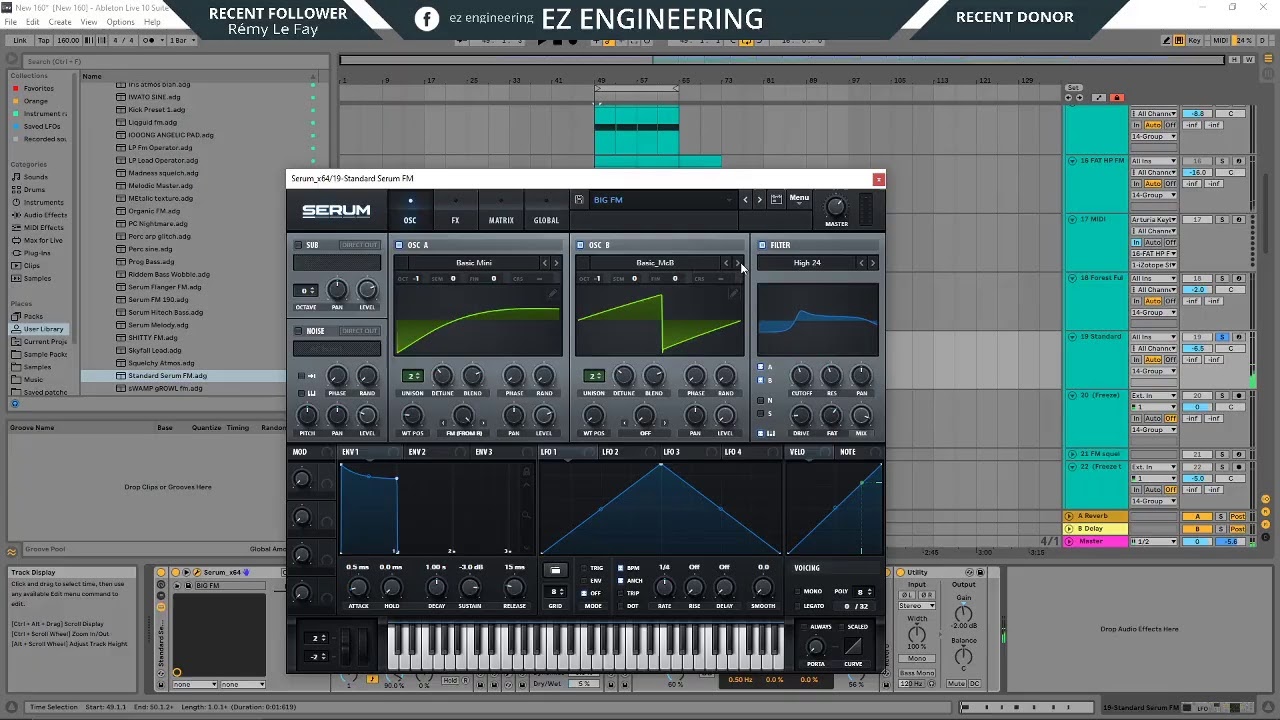
Task: Open the OSC B warp mode selector OFF
Action: (645, 433)
